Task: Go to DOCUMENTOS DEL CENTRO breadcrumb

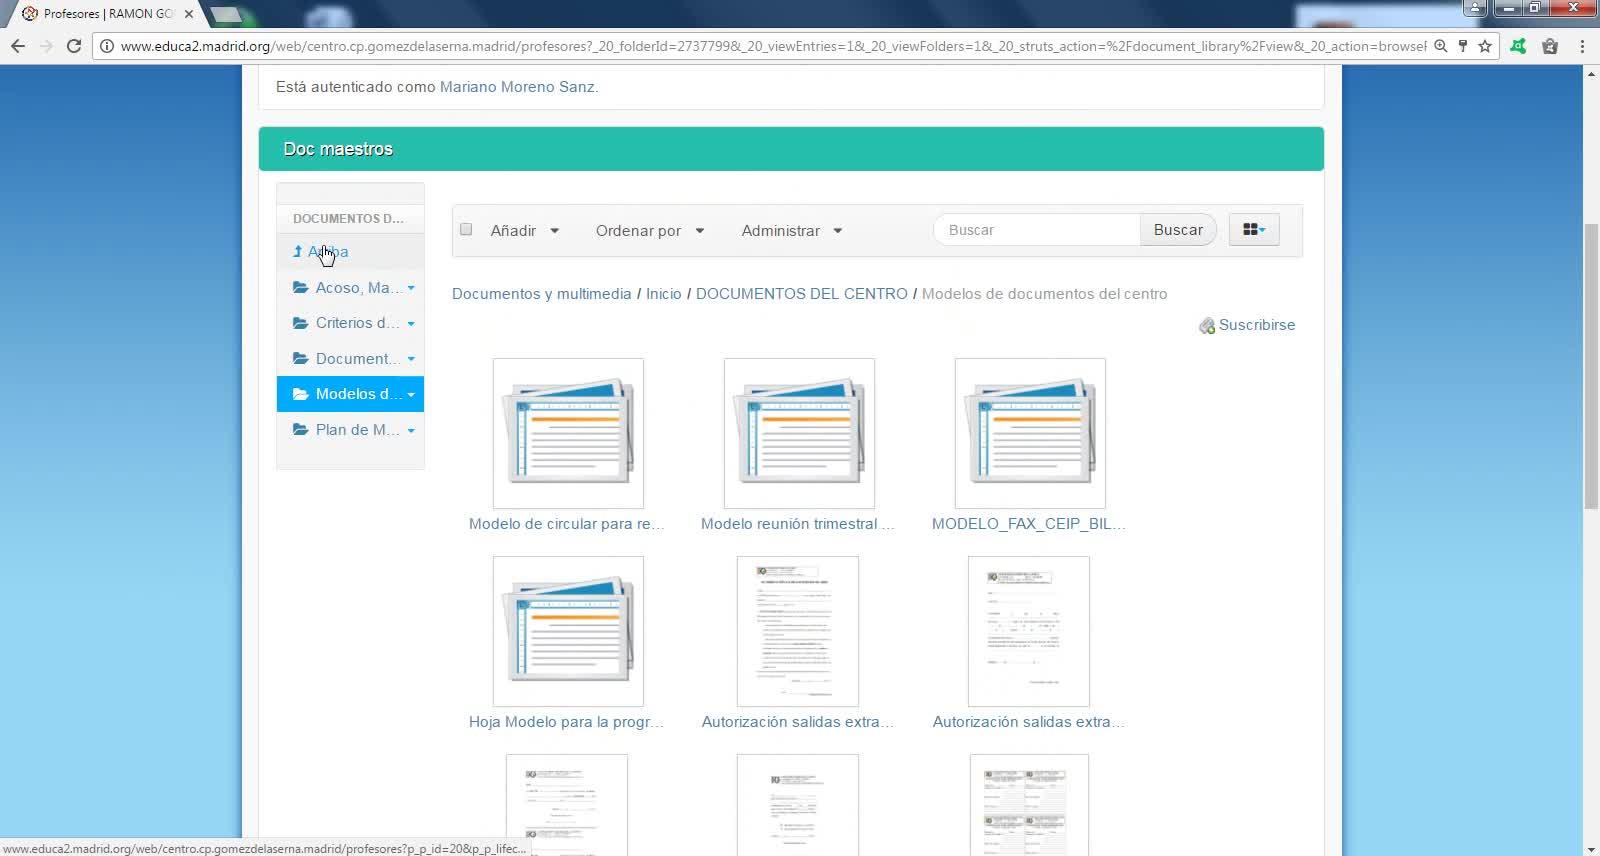Action: [801, 294]
